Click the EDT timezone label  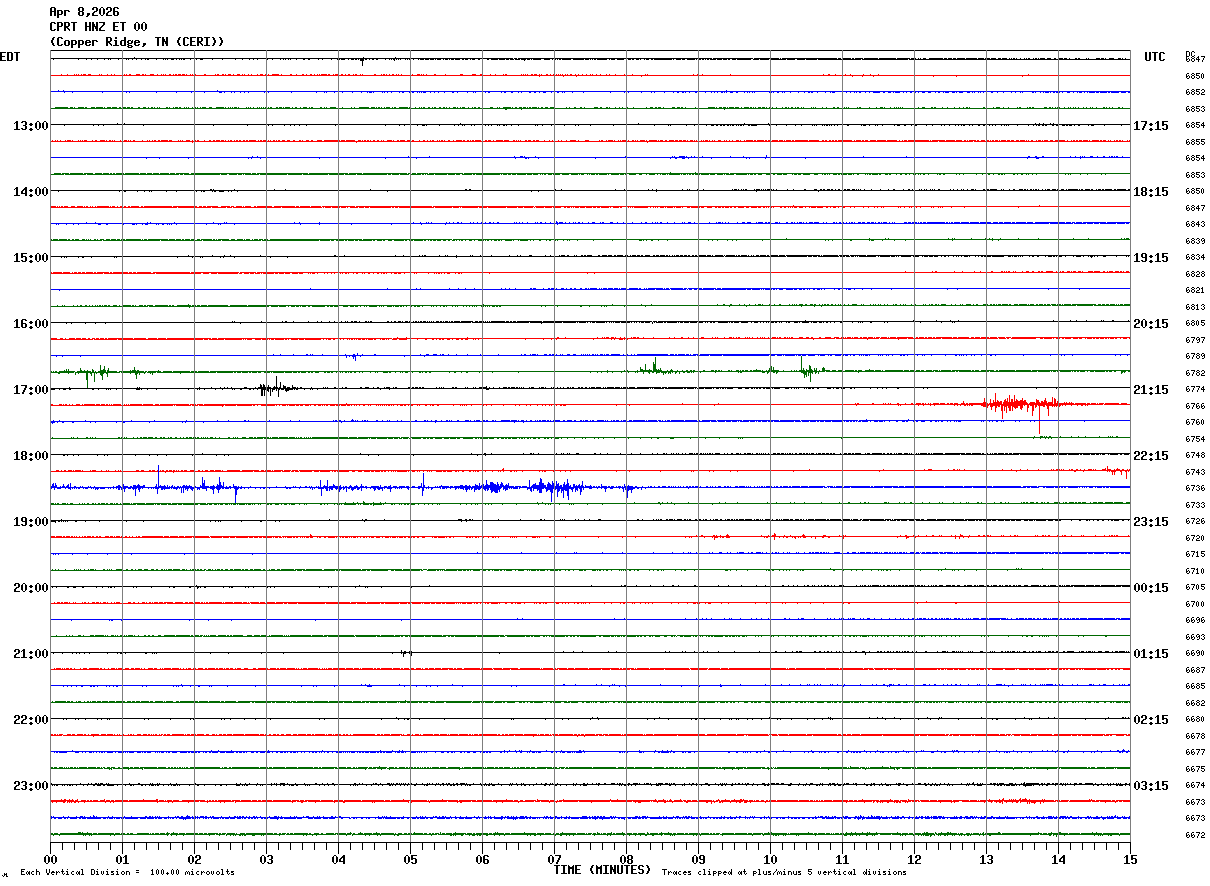10,57
